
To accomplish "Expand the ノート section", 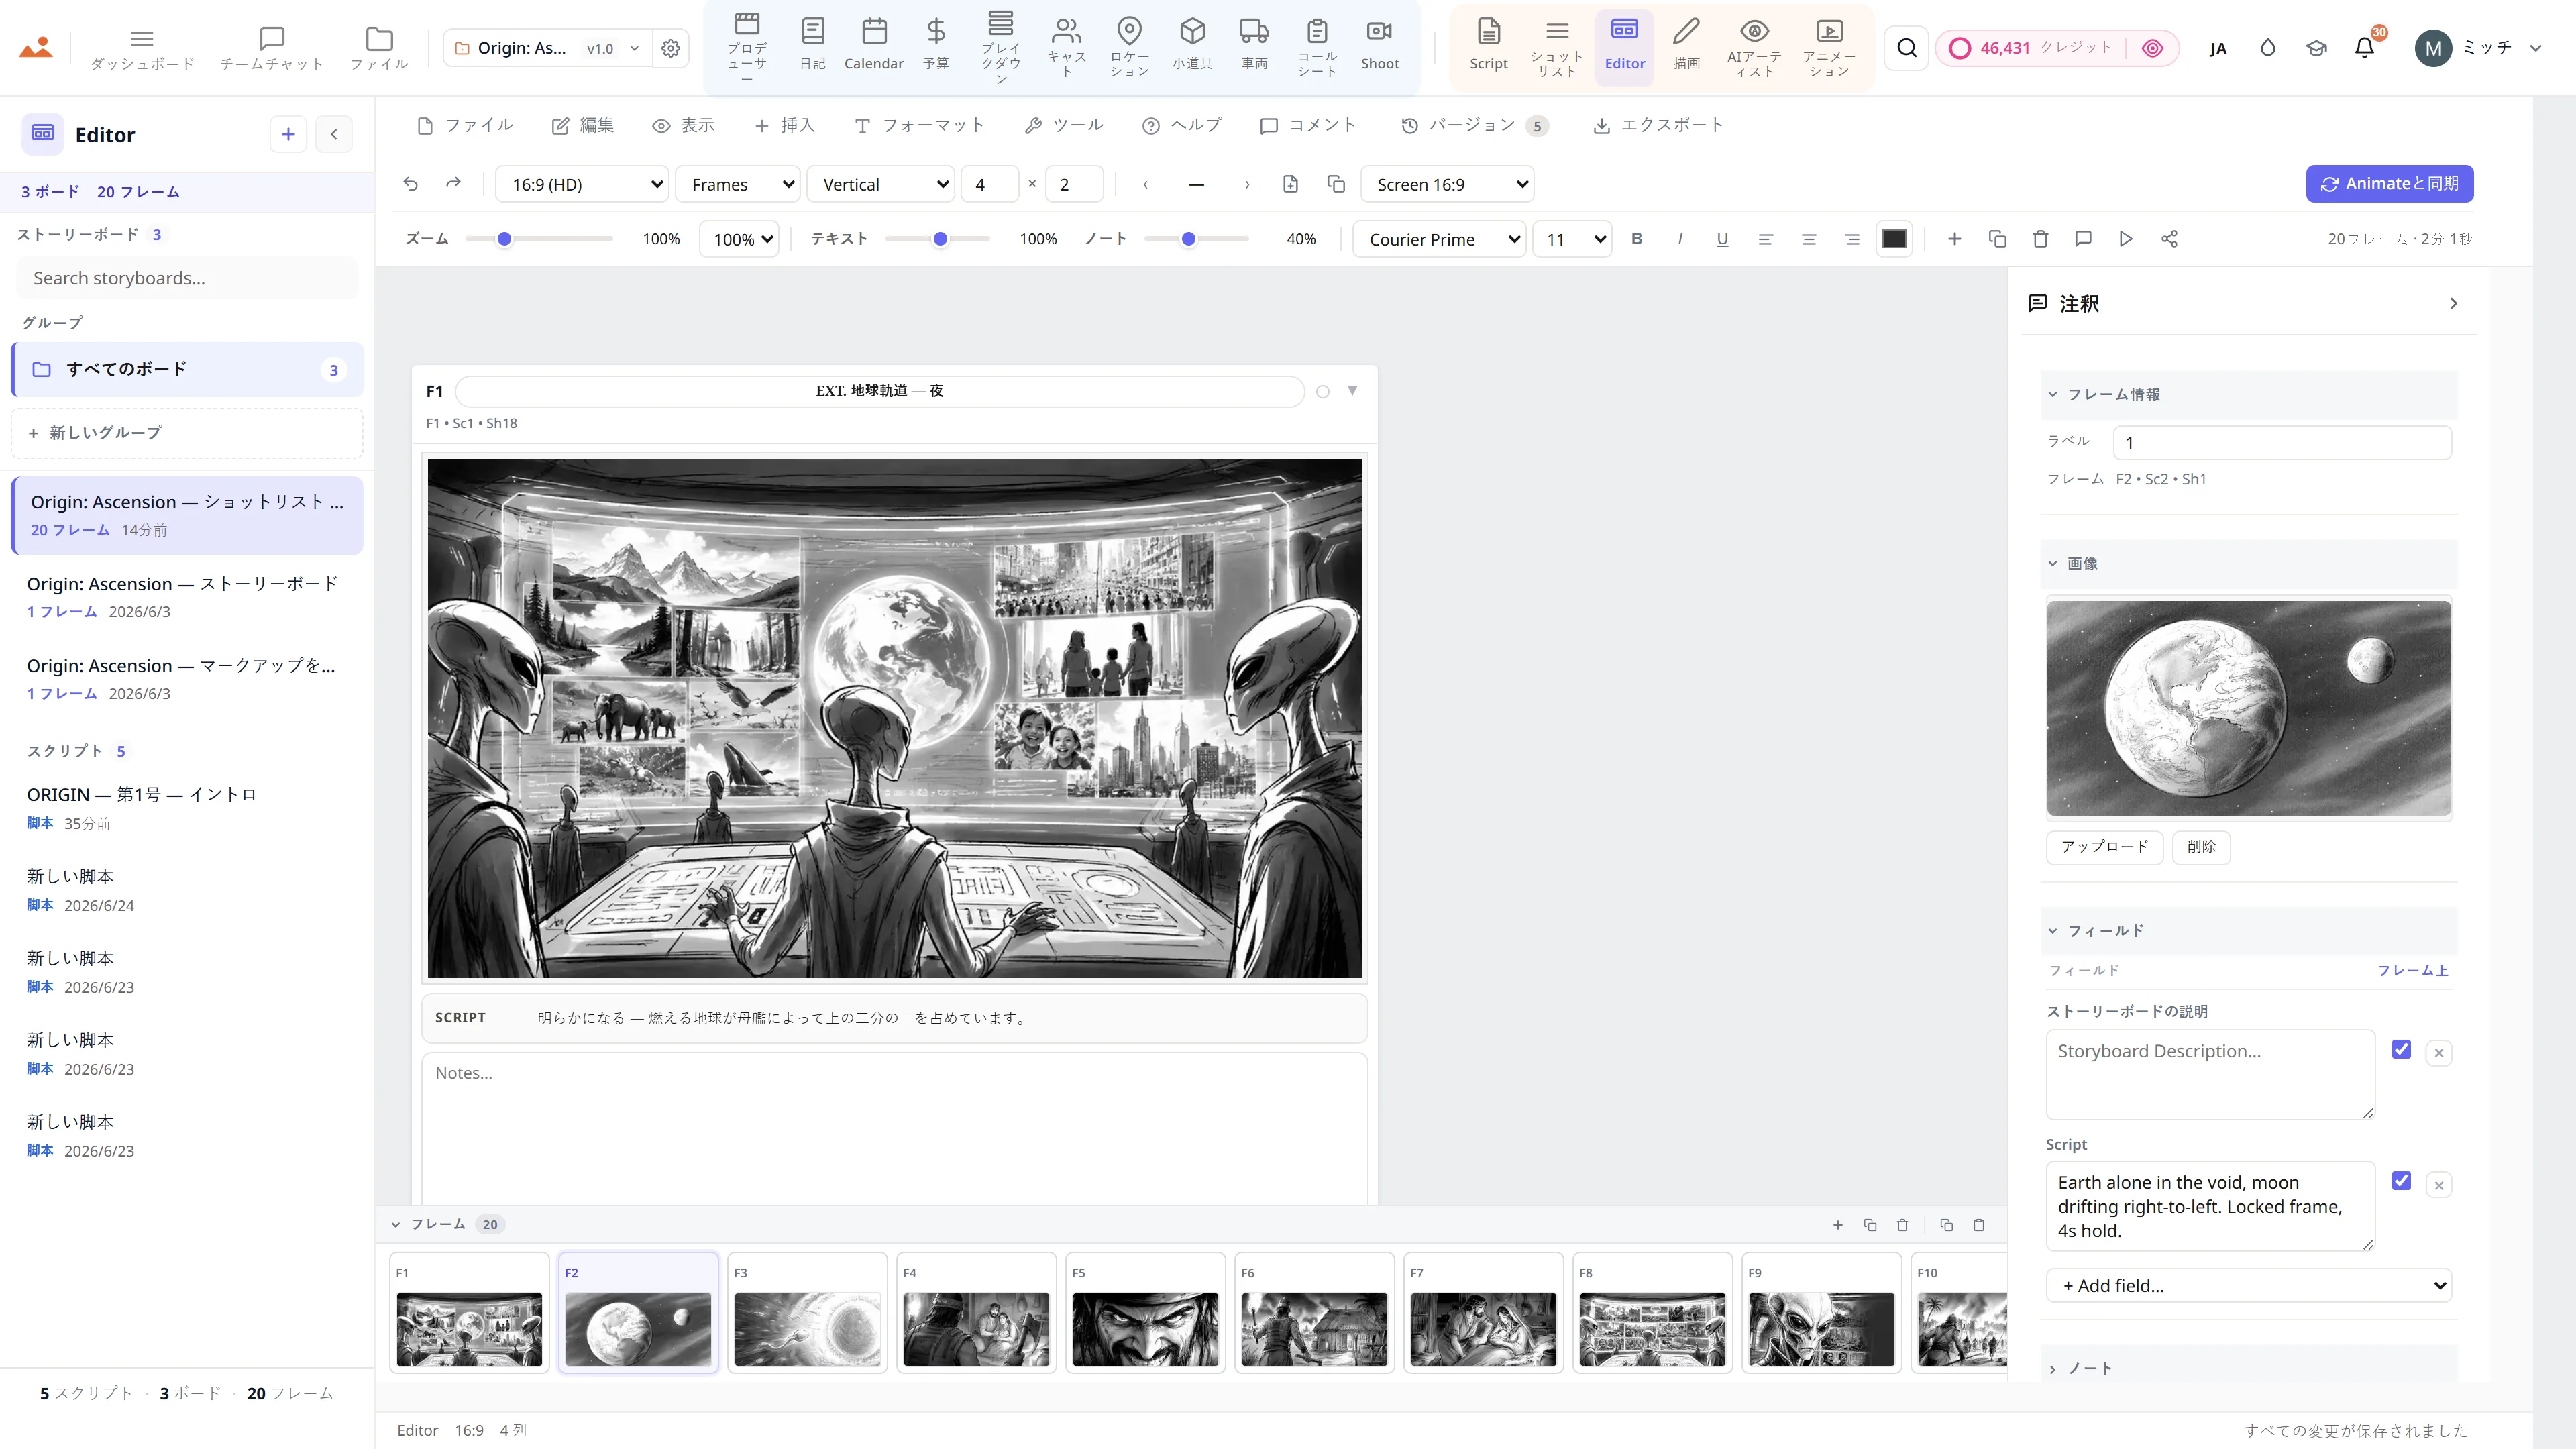I will (x=2248, y=1368).
